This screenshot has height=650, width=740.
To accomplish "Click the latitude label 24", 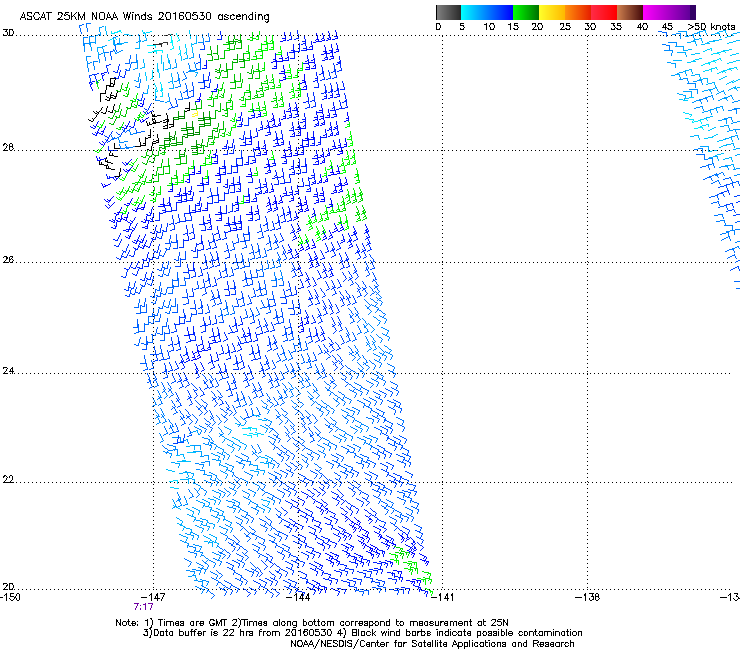I will coord(8,371).
